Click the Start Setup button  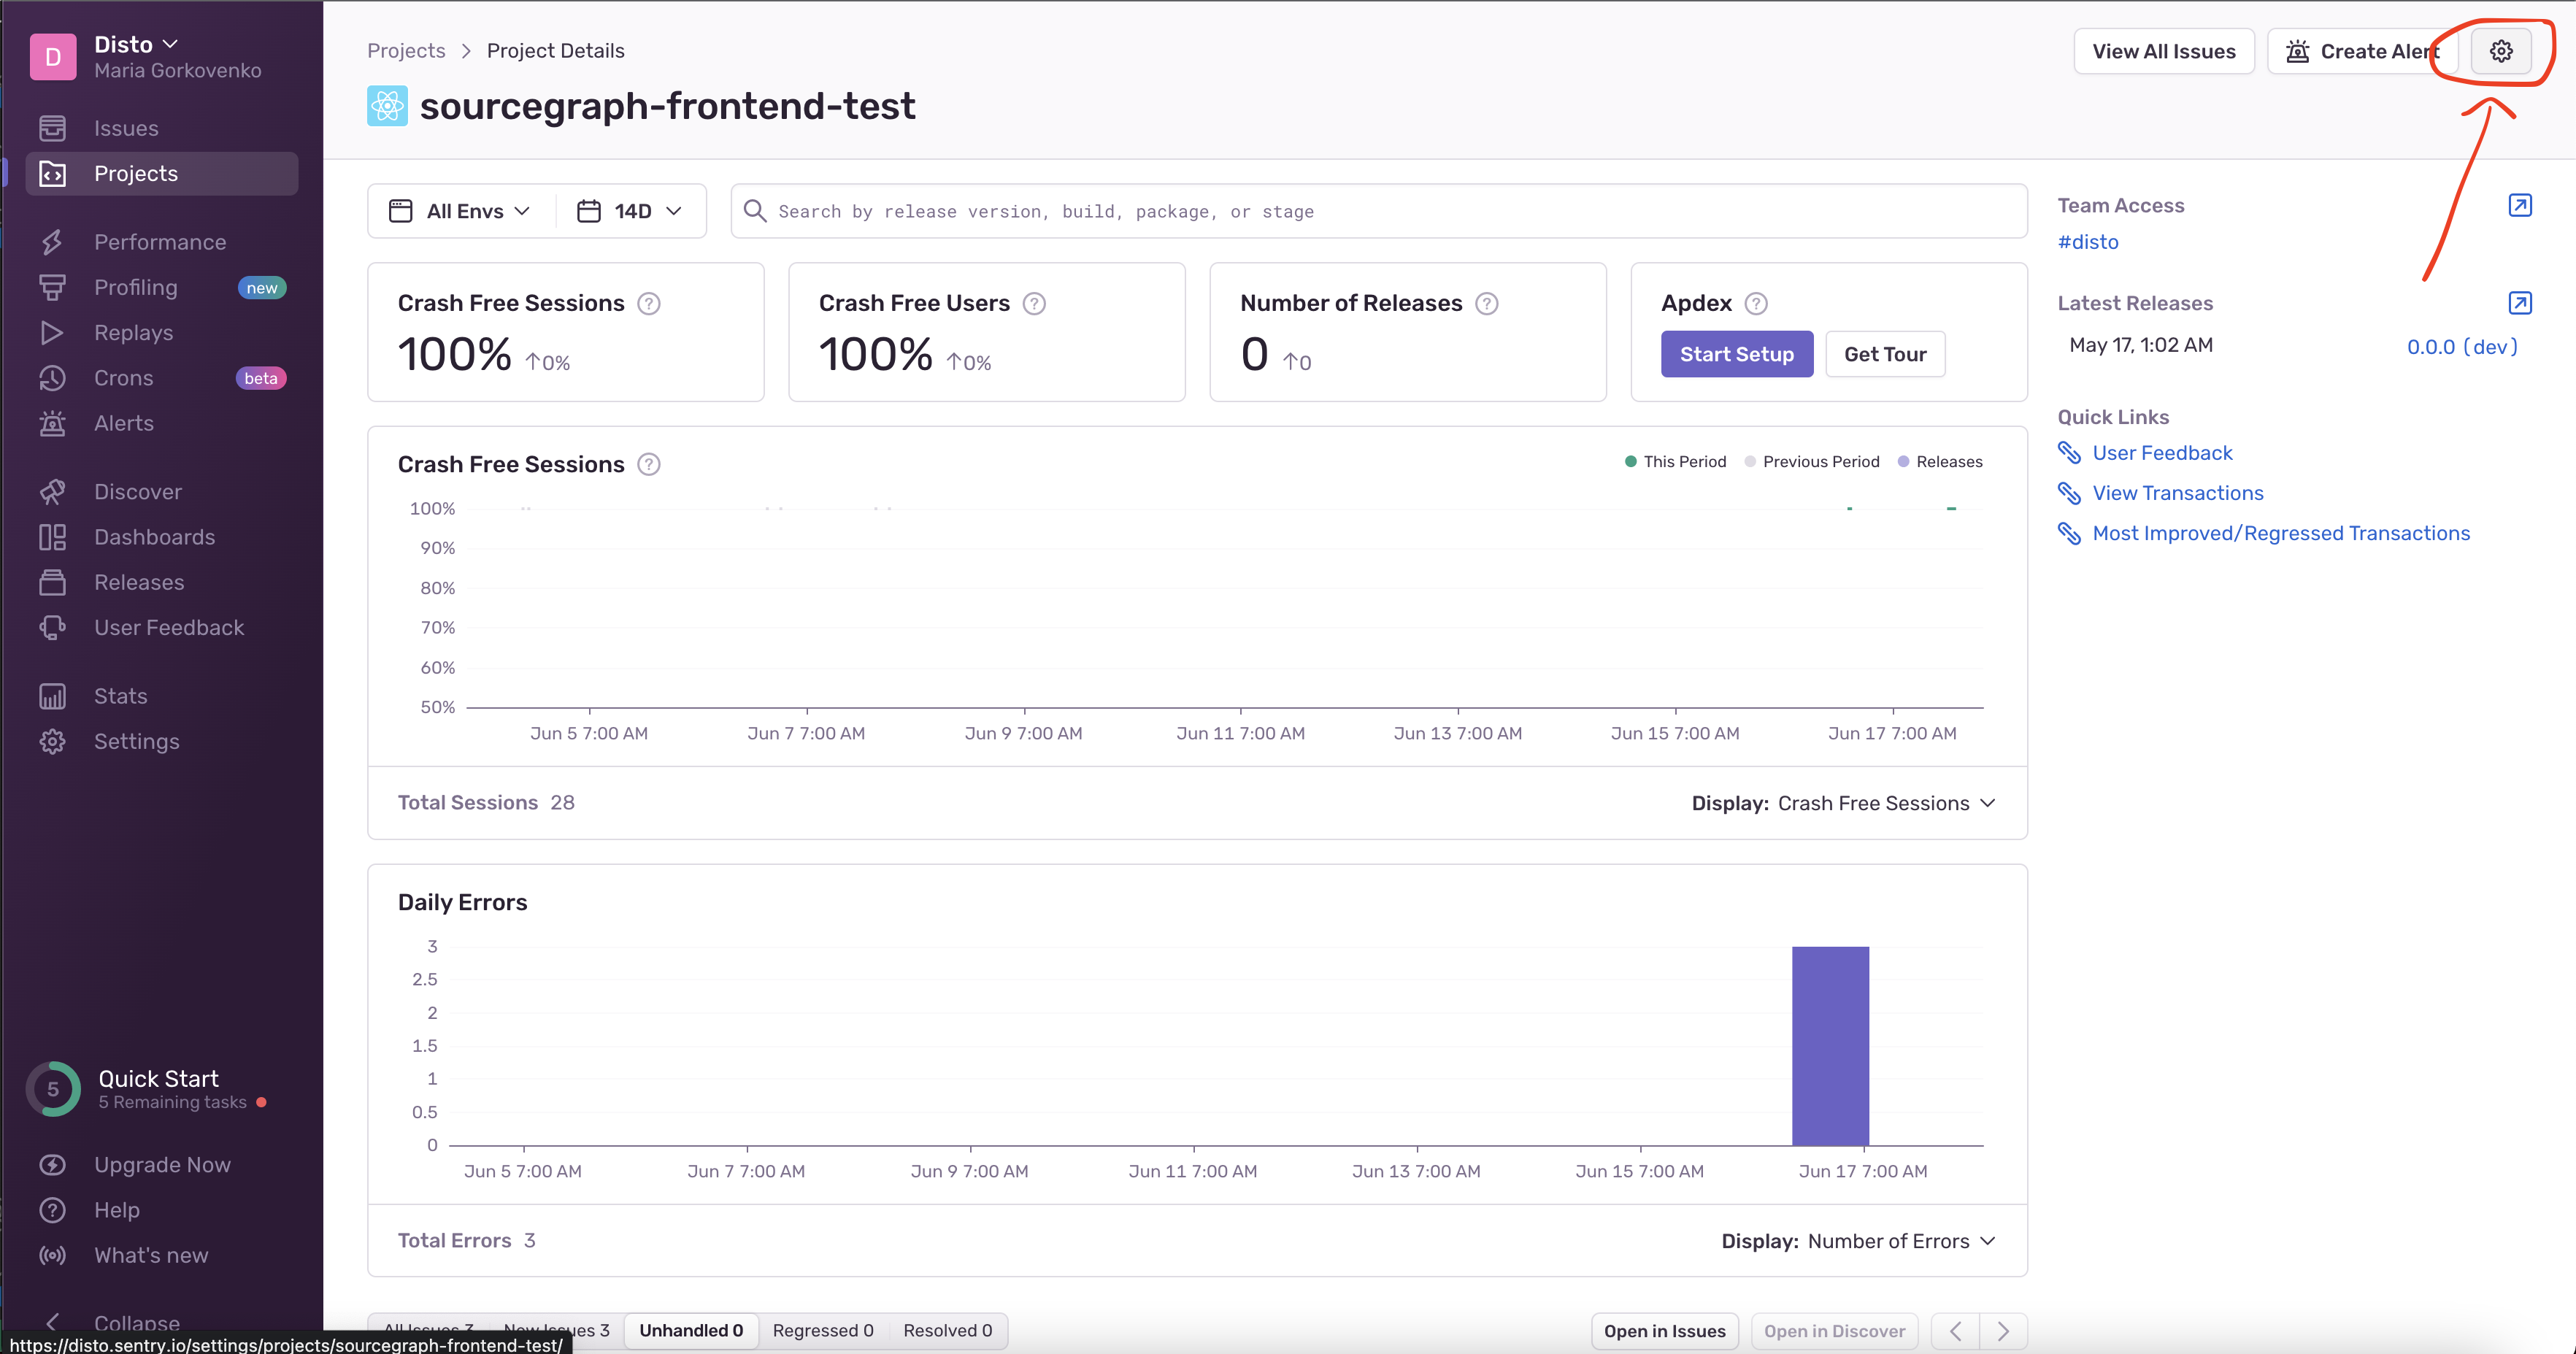pos(1736,354)
